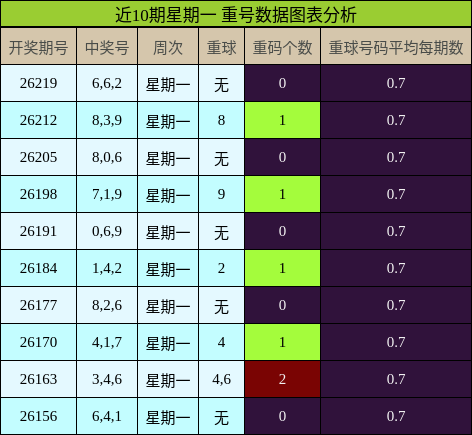The image size is (472, 435).
Task: Click repeat ball 8 in row 26212
Action: coord(222,120)
